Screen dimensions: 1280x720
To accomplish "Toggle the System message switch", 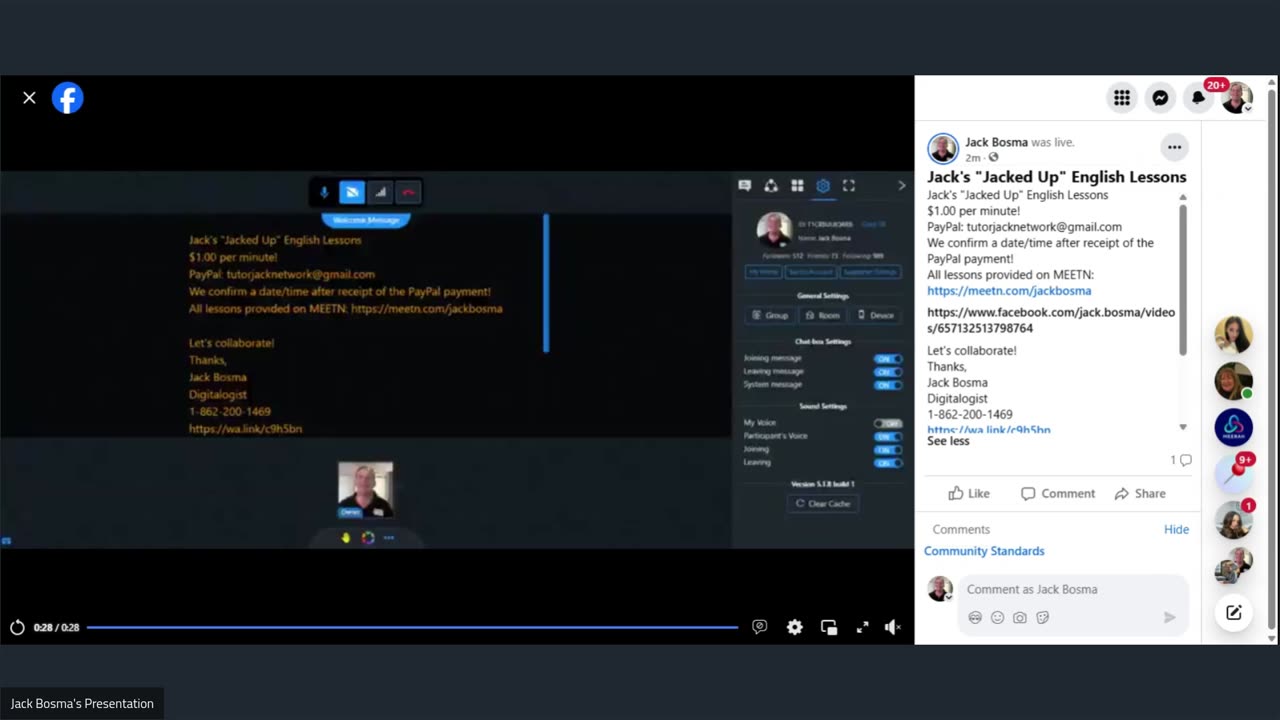I will pos(887,385).
